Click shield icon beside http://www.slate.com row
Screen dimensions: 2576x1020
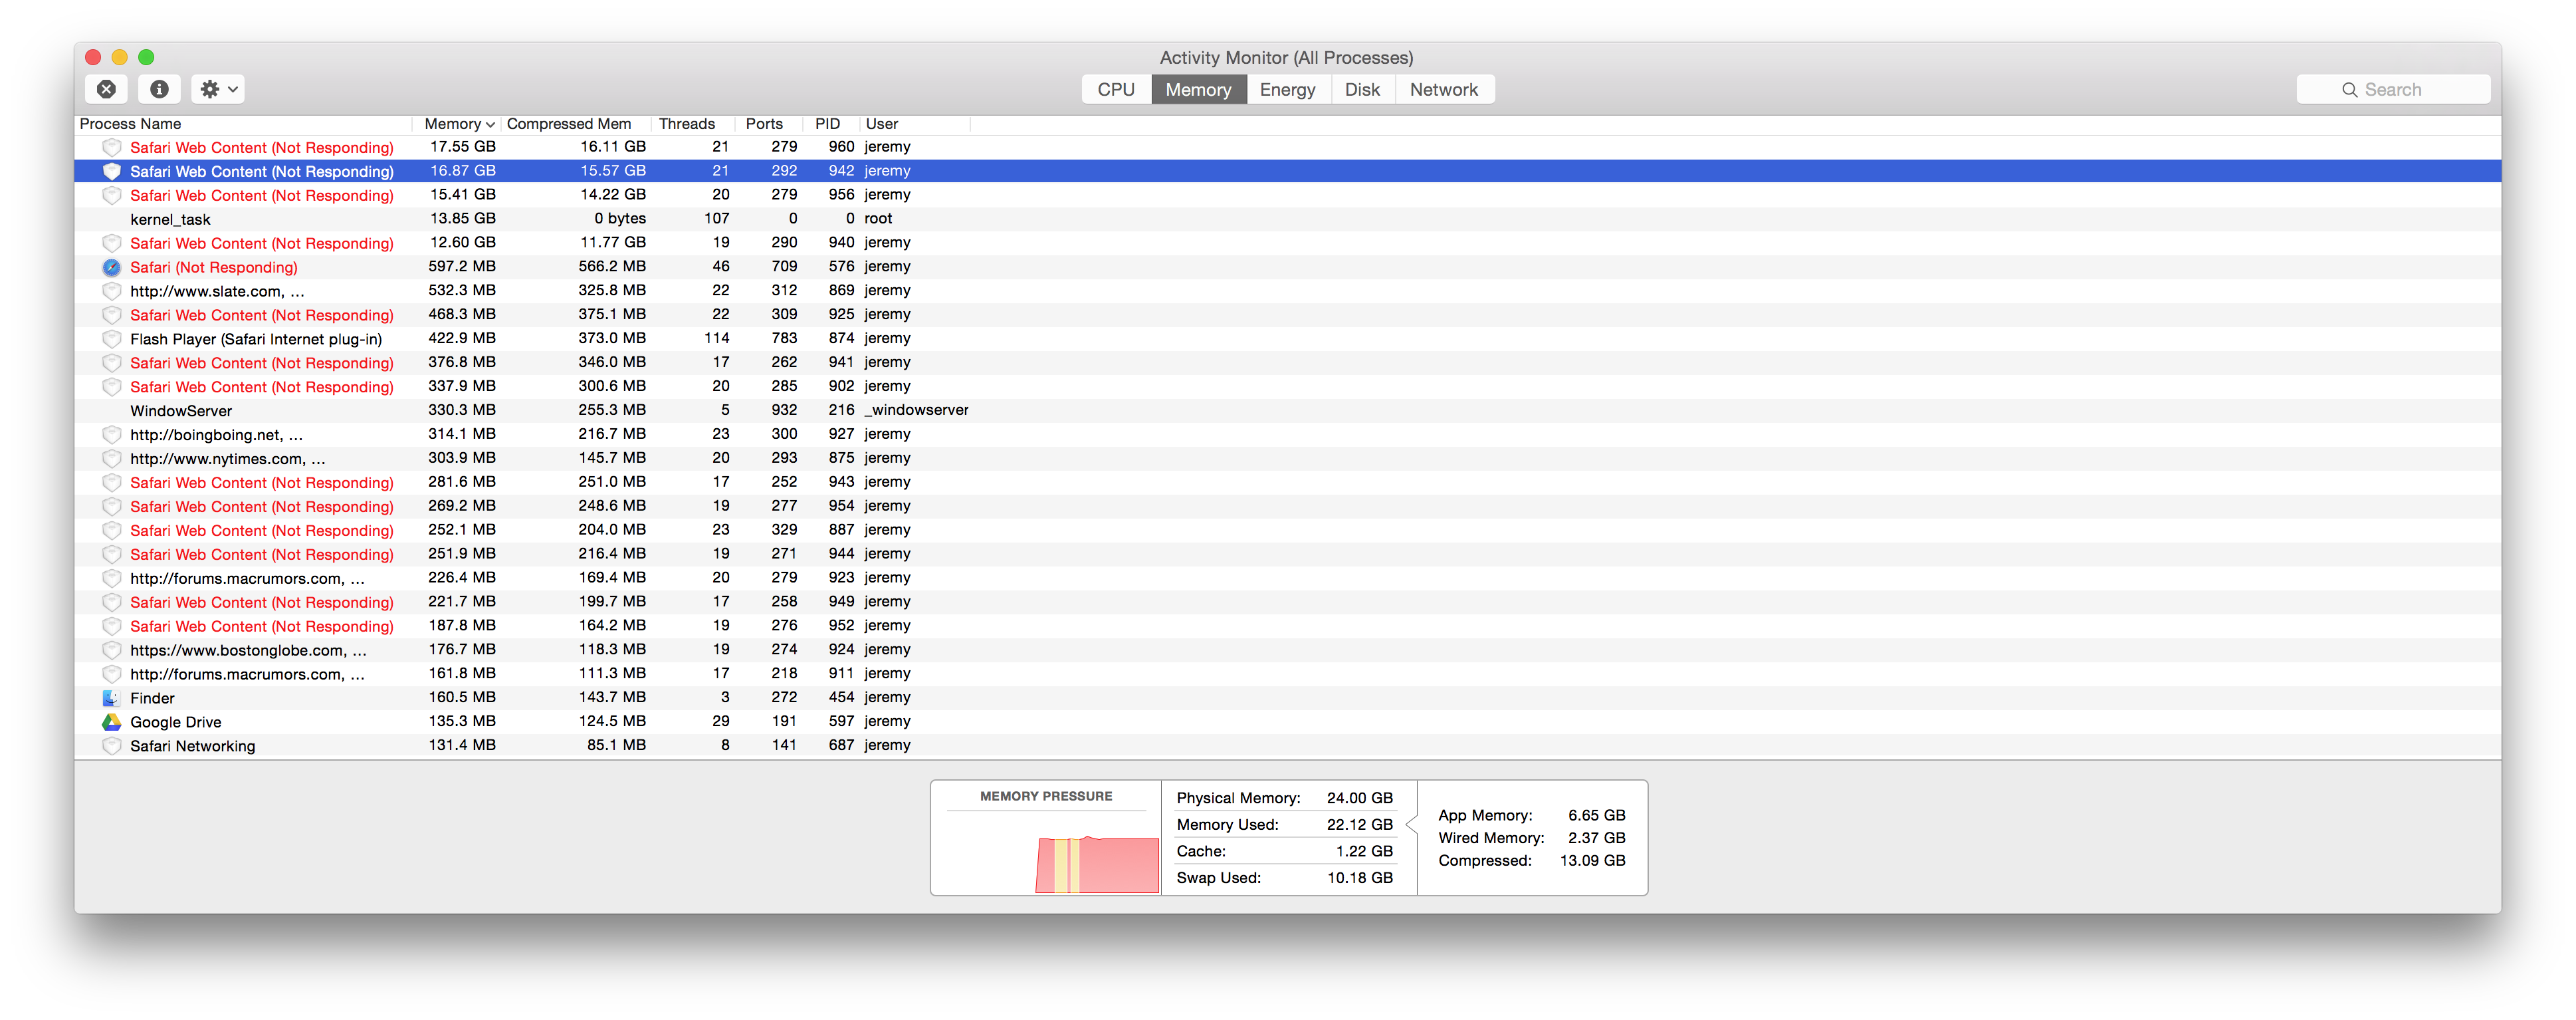tap(111, 291)
